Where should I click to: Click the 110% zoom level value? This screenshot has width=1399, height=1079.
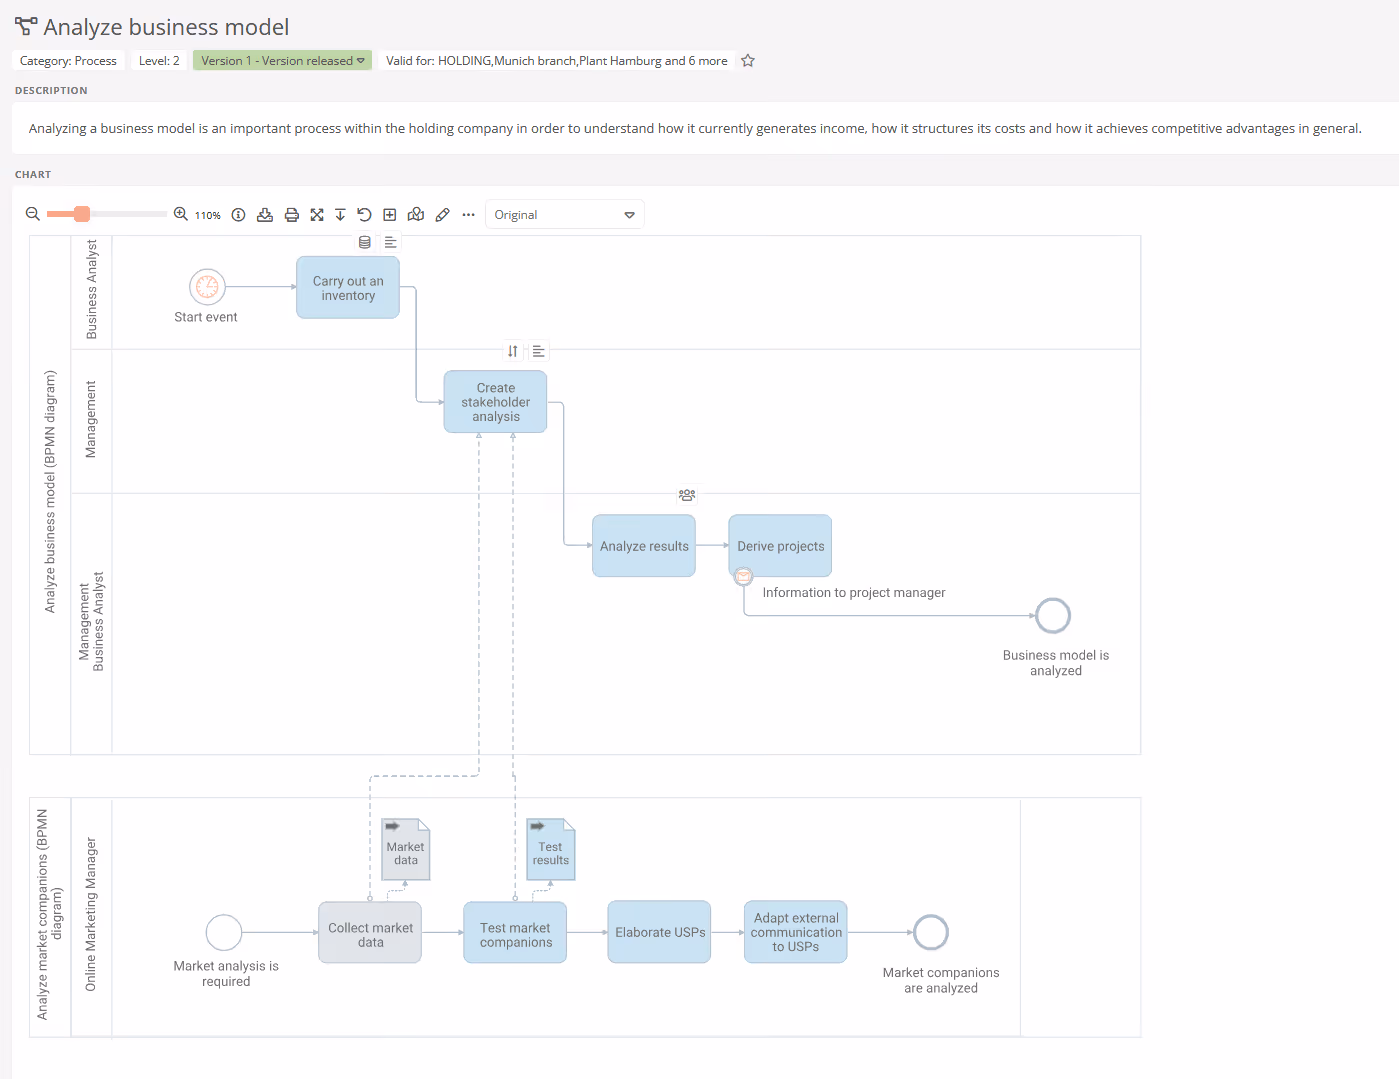[208, 215]
